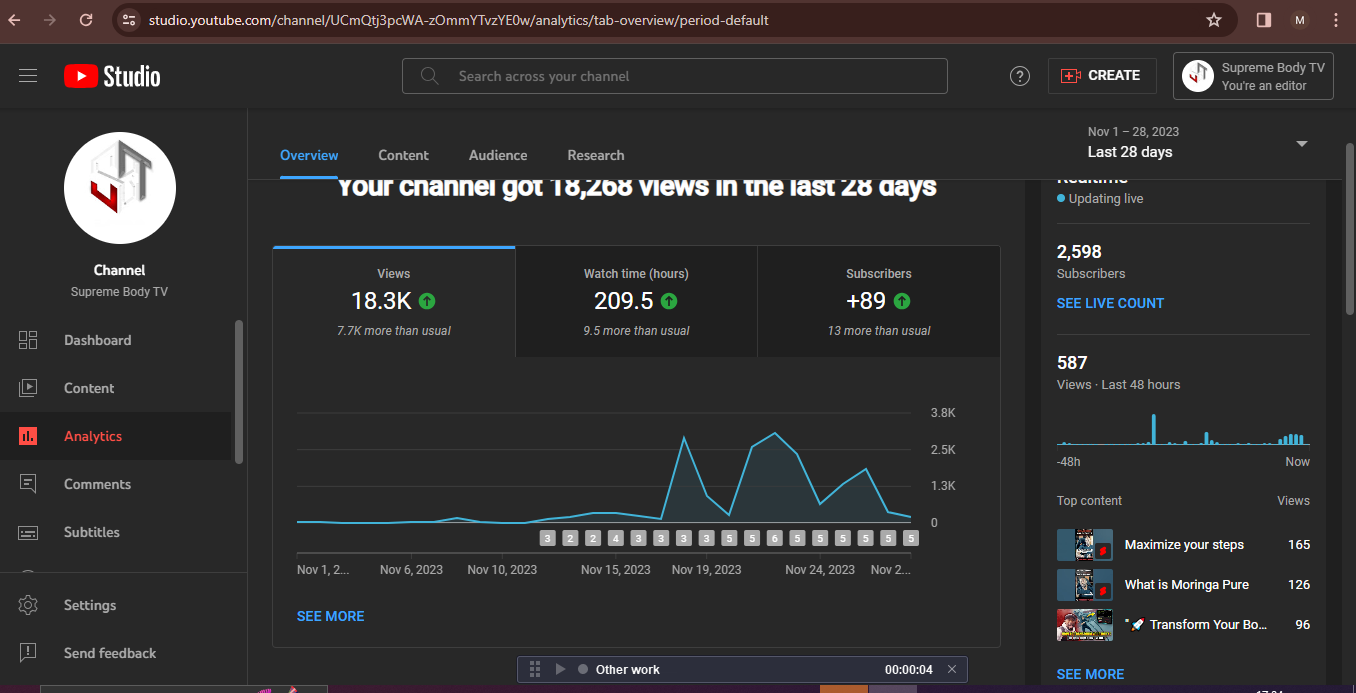Click the YouTube Studio logo
This screenshot has height=693, width=1356.
pyautogui.click(x=112, y=76)
